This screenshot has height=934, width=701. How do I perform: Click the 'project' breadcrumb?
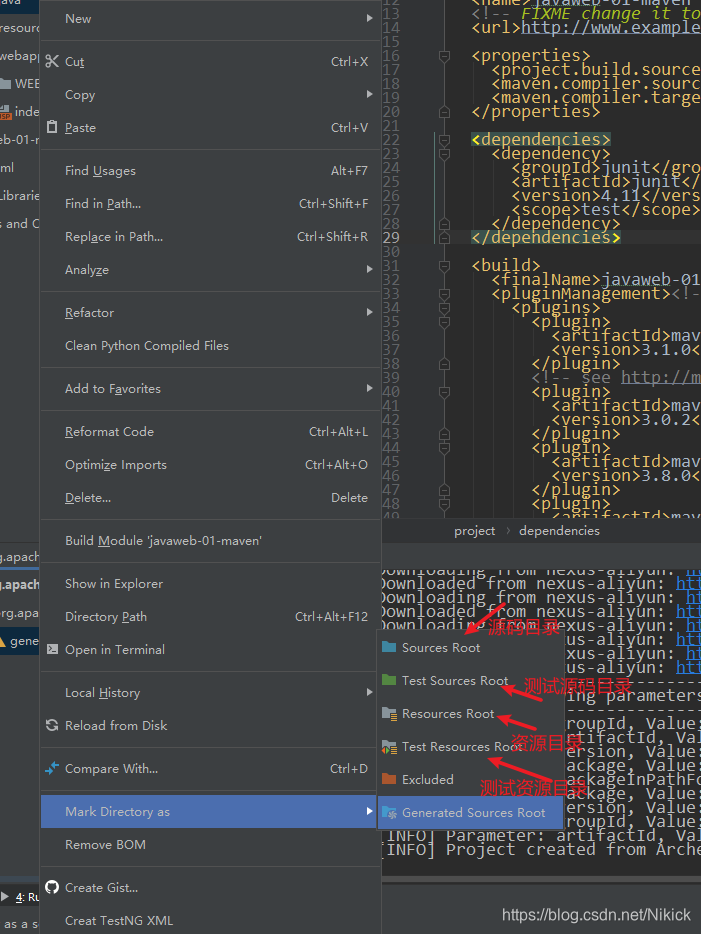pos(474,531)
